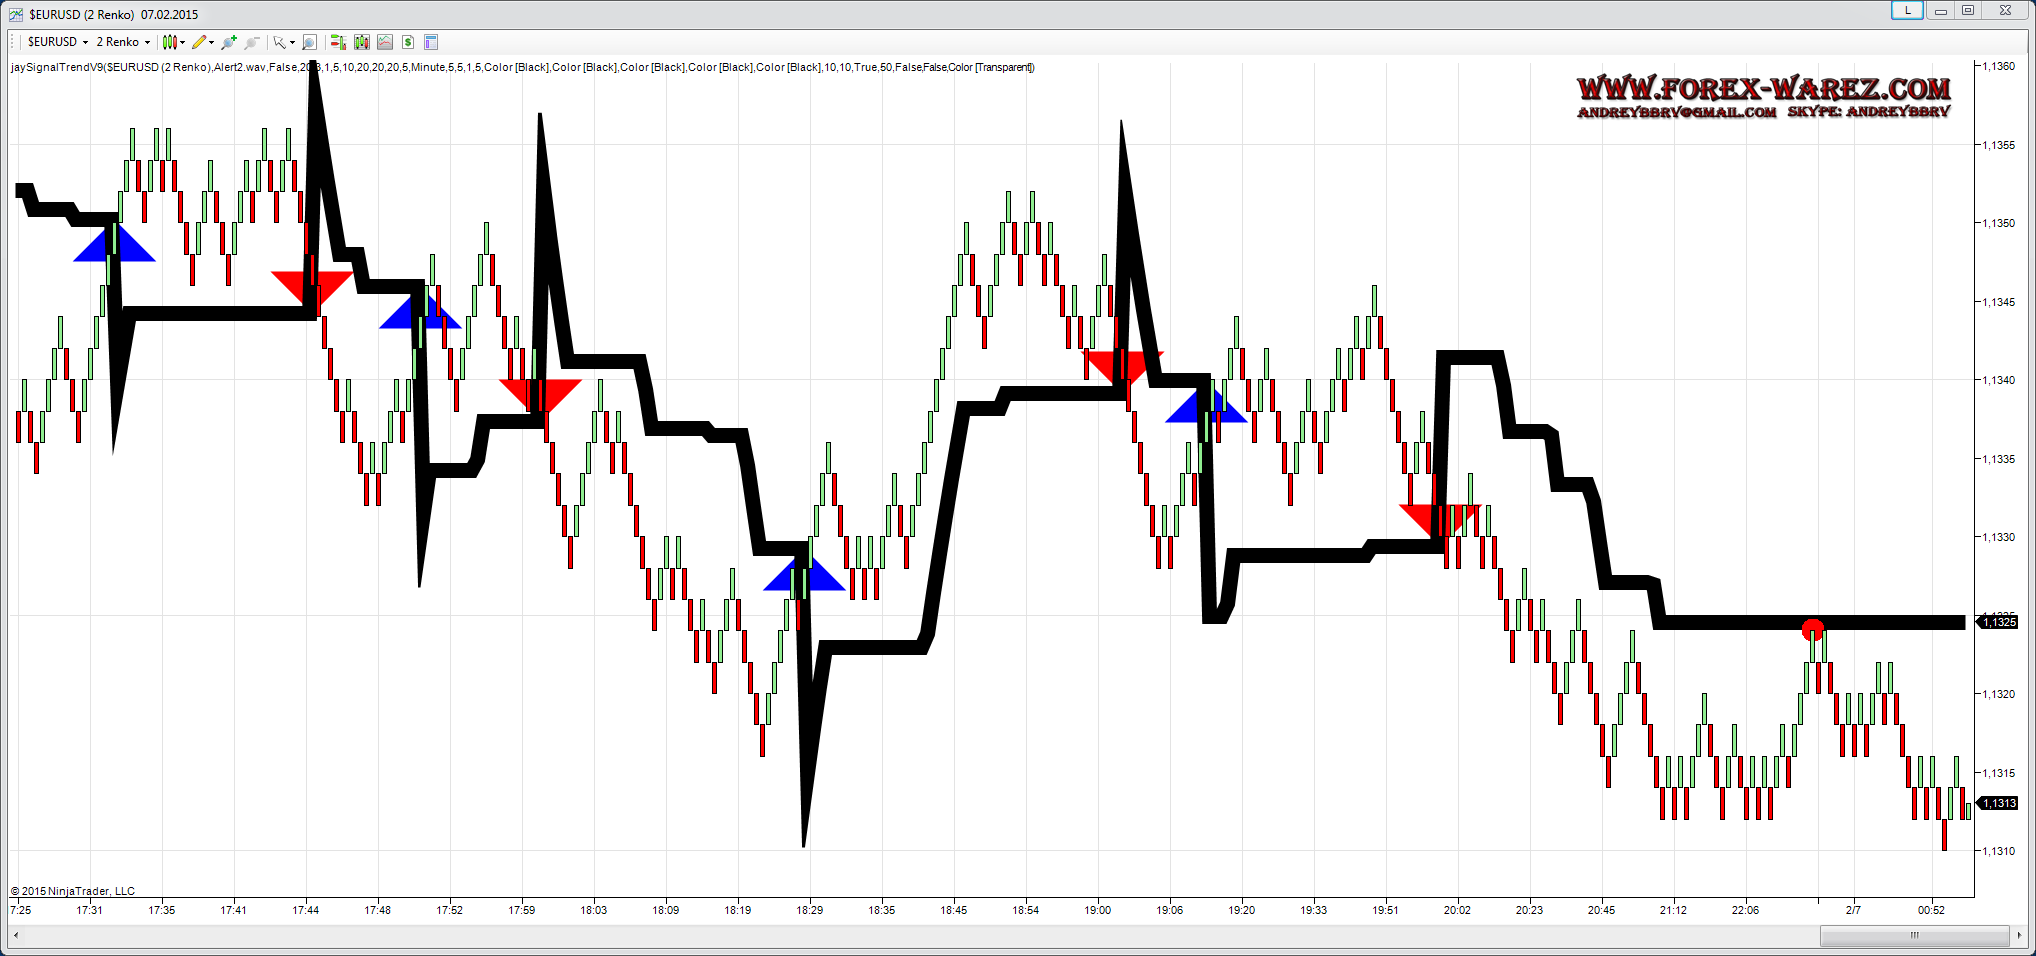2036x956 pixels.
Task: Click the red dot marker on chart
Action: pyautogui.click(x=1812, y=630)
